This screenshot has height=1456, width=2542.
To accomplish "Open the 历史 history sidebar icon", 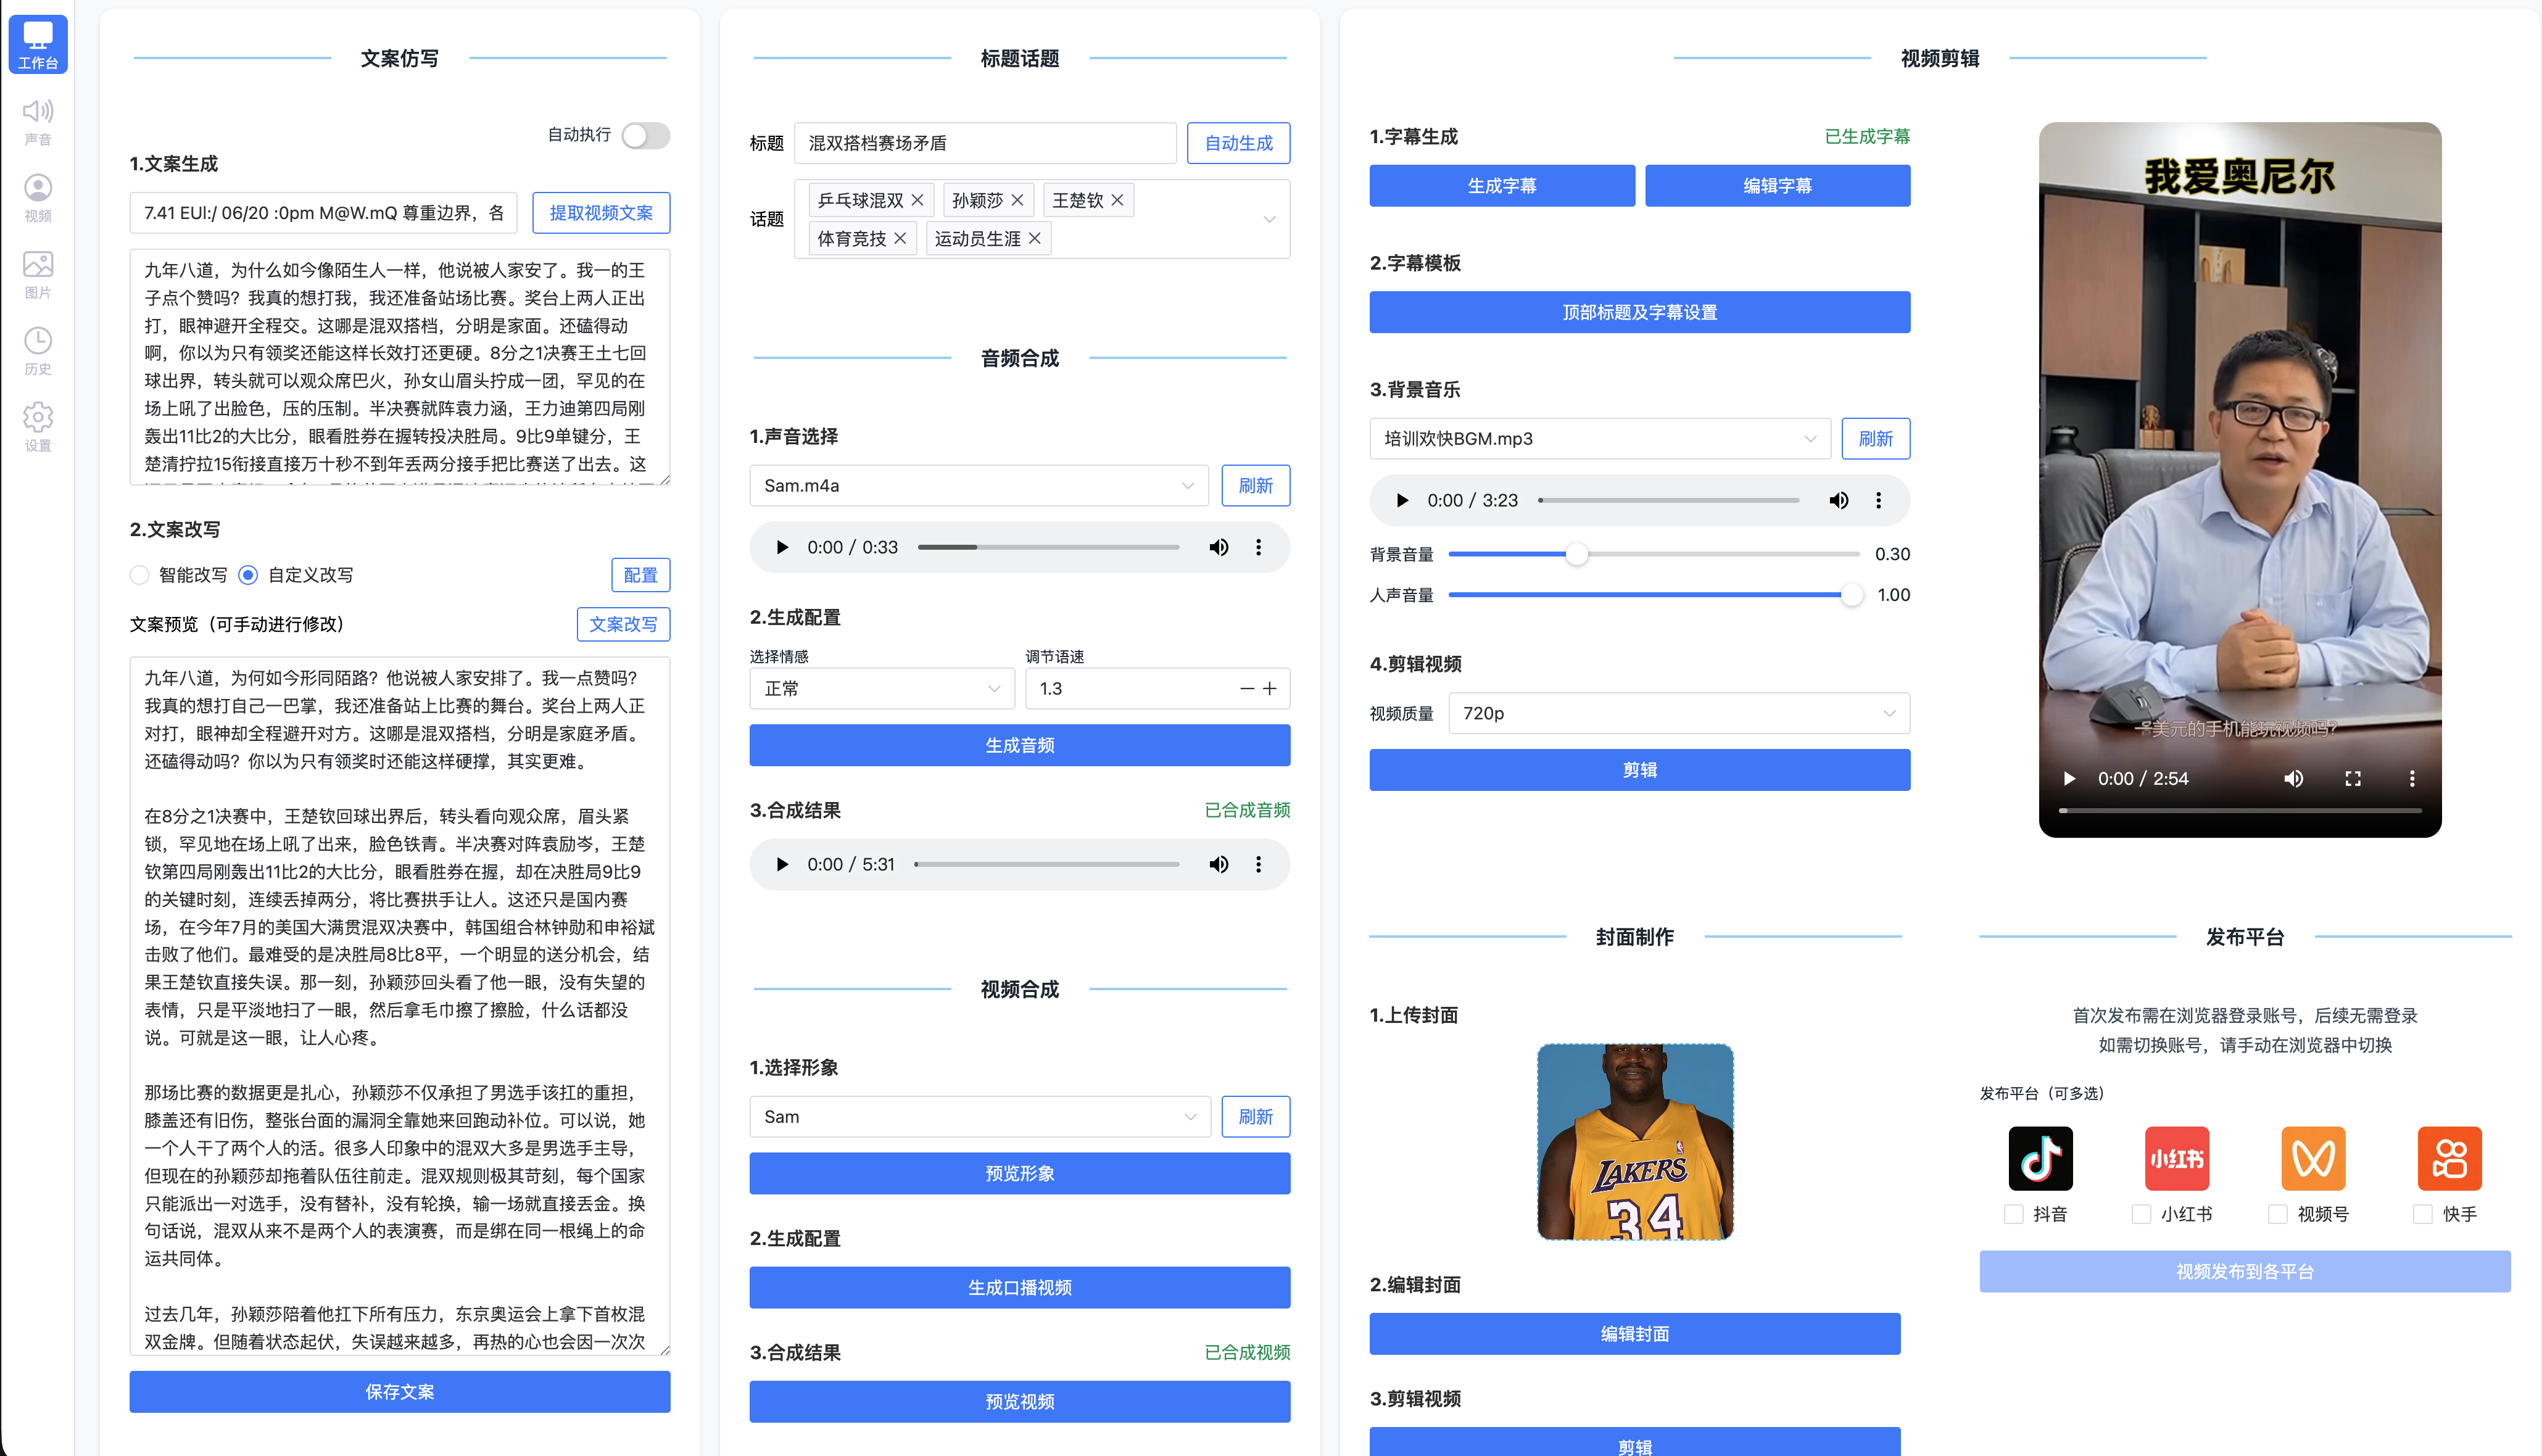I will [38, 351].
